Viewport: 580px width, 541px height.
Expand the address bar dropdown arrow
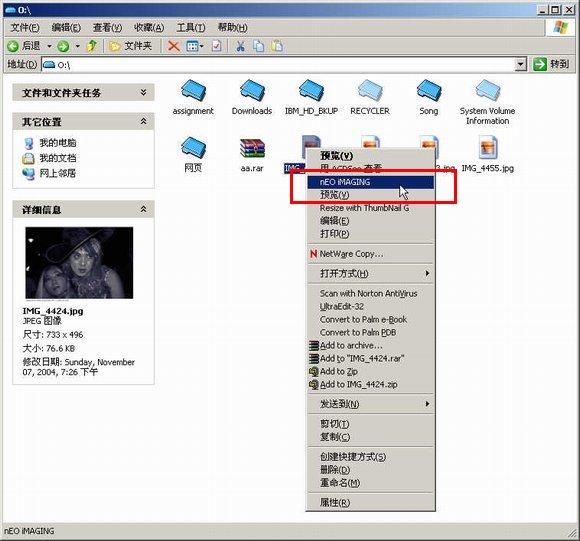520,65
